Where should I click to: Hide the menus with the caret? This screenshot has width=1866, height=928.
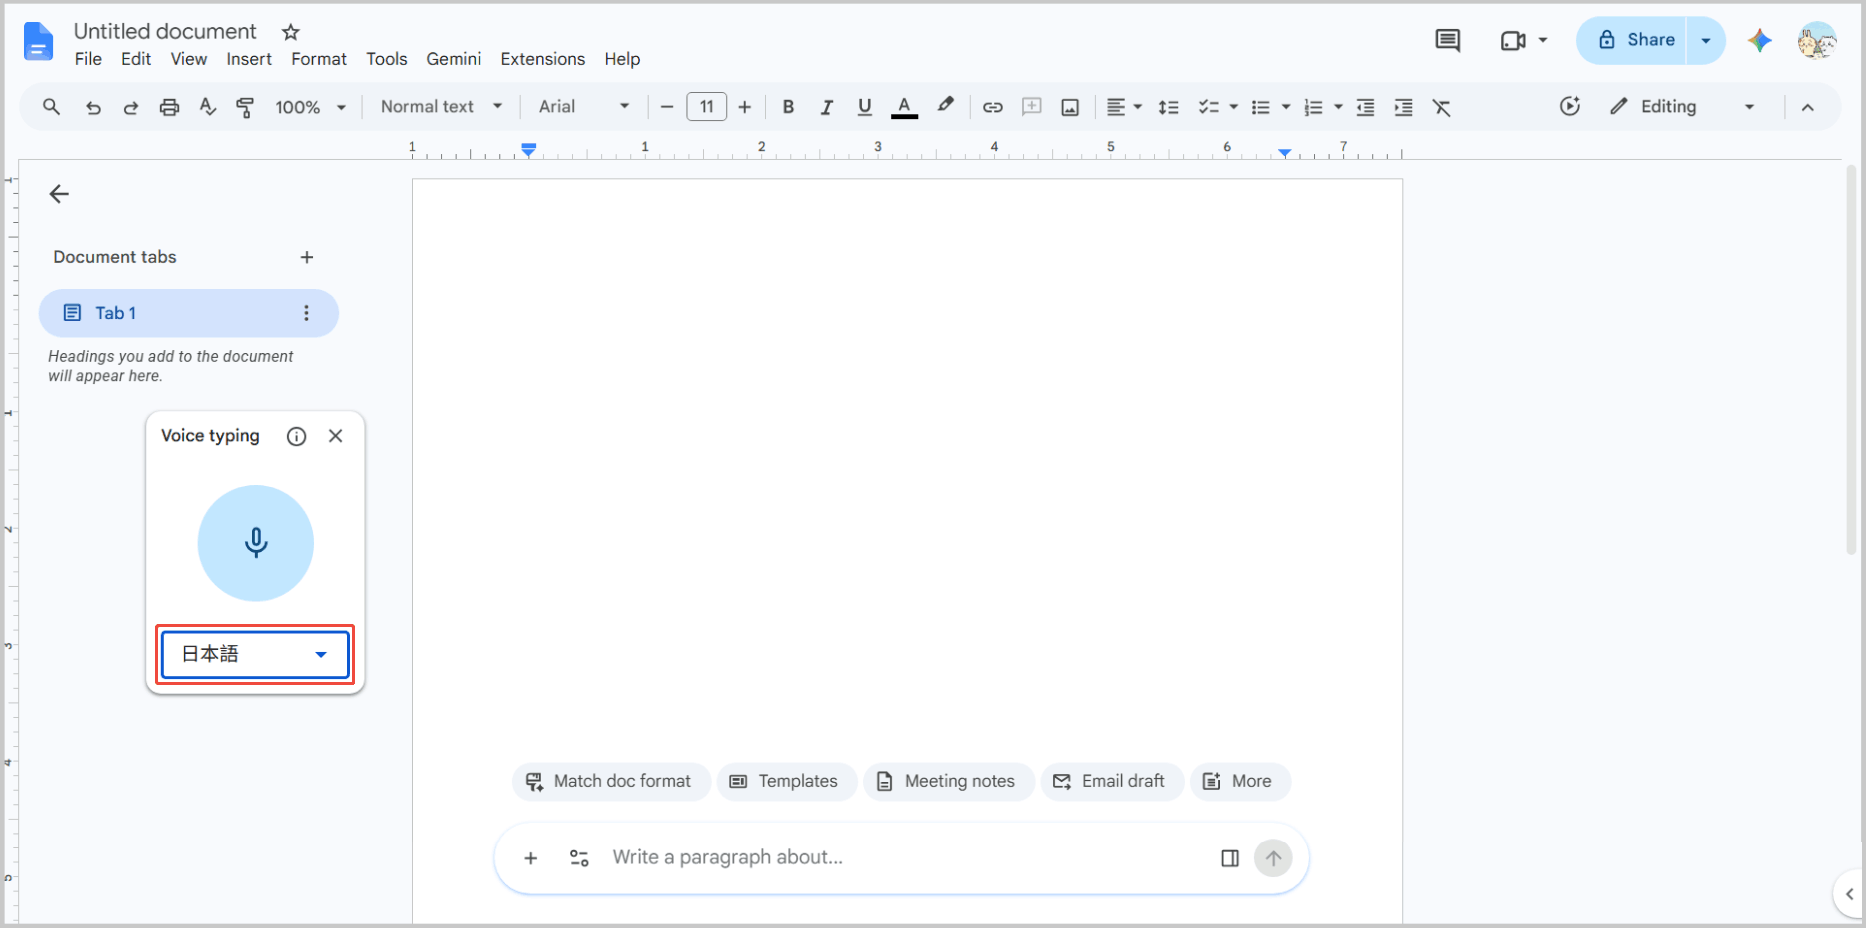coord(1807,107)
